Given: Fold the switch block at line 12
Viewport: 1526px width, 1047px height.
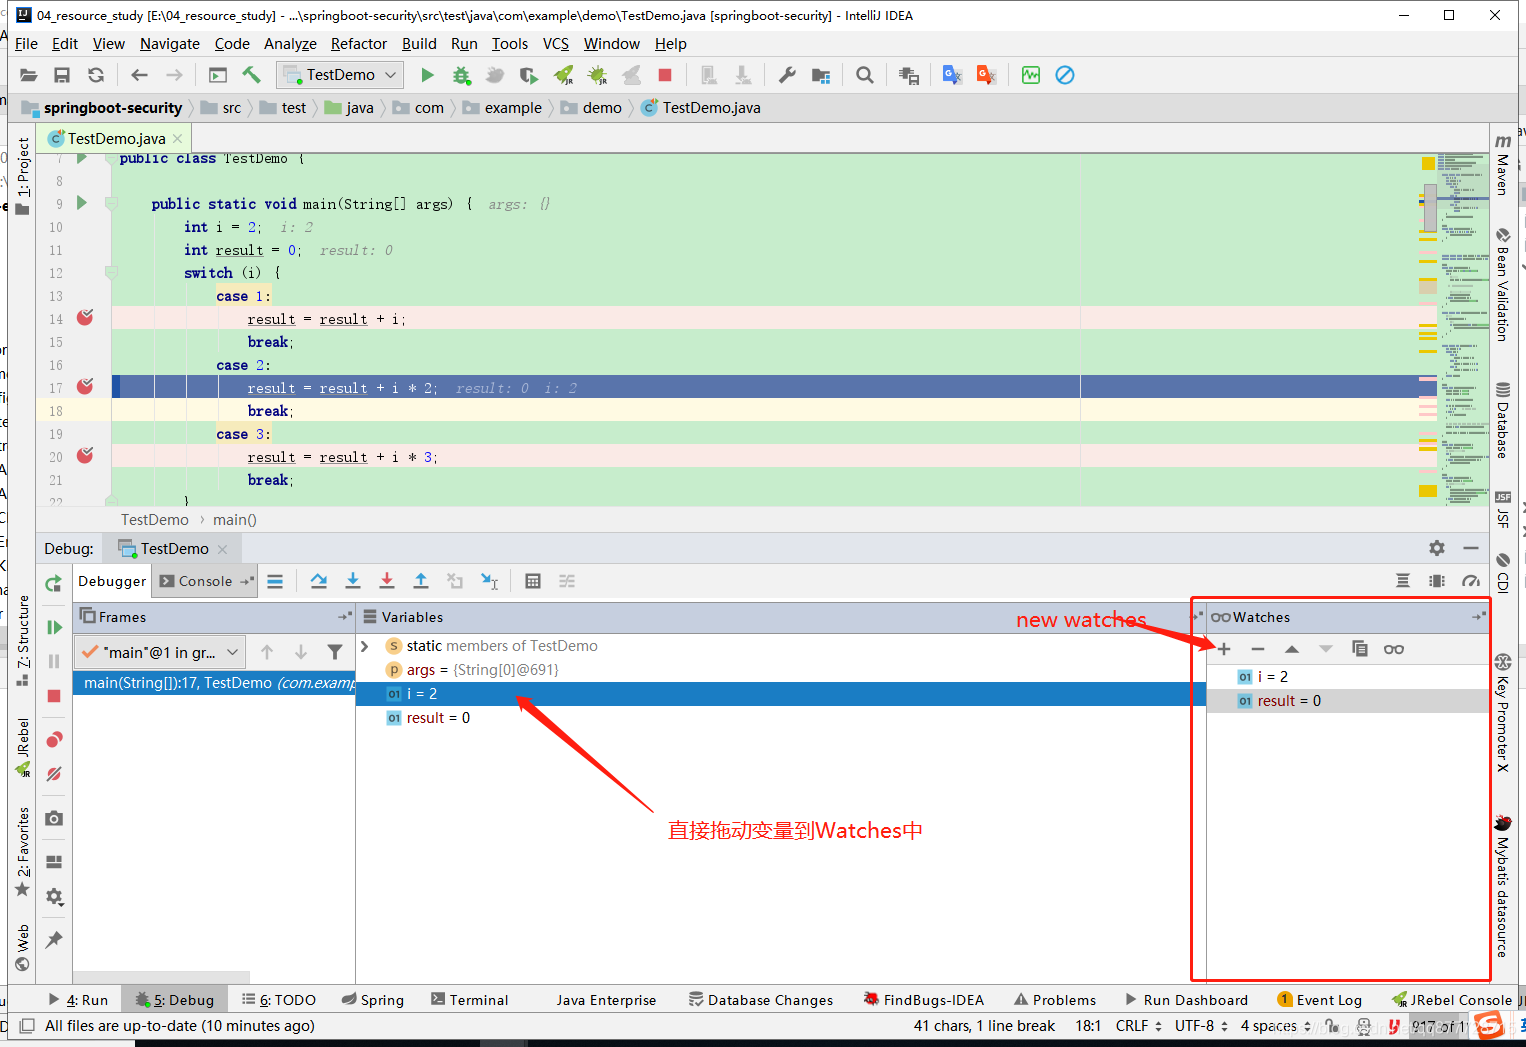Looking at the screenshot, I should 112,273.
